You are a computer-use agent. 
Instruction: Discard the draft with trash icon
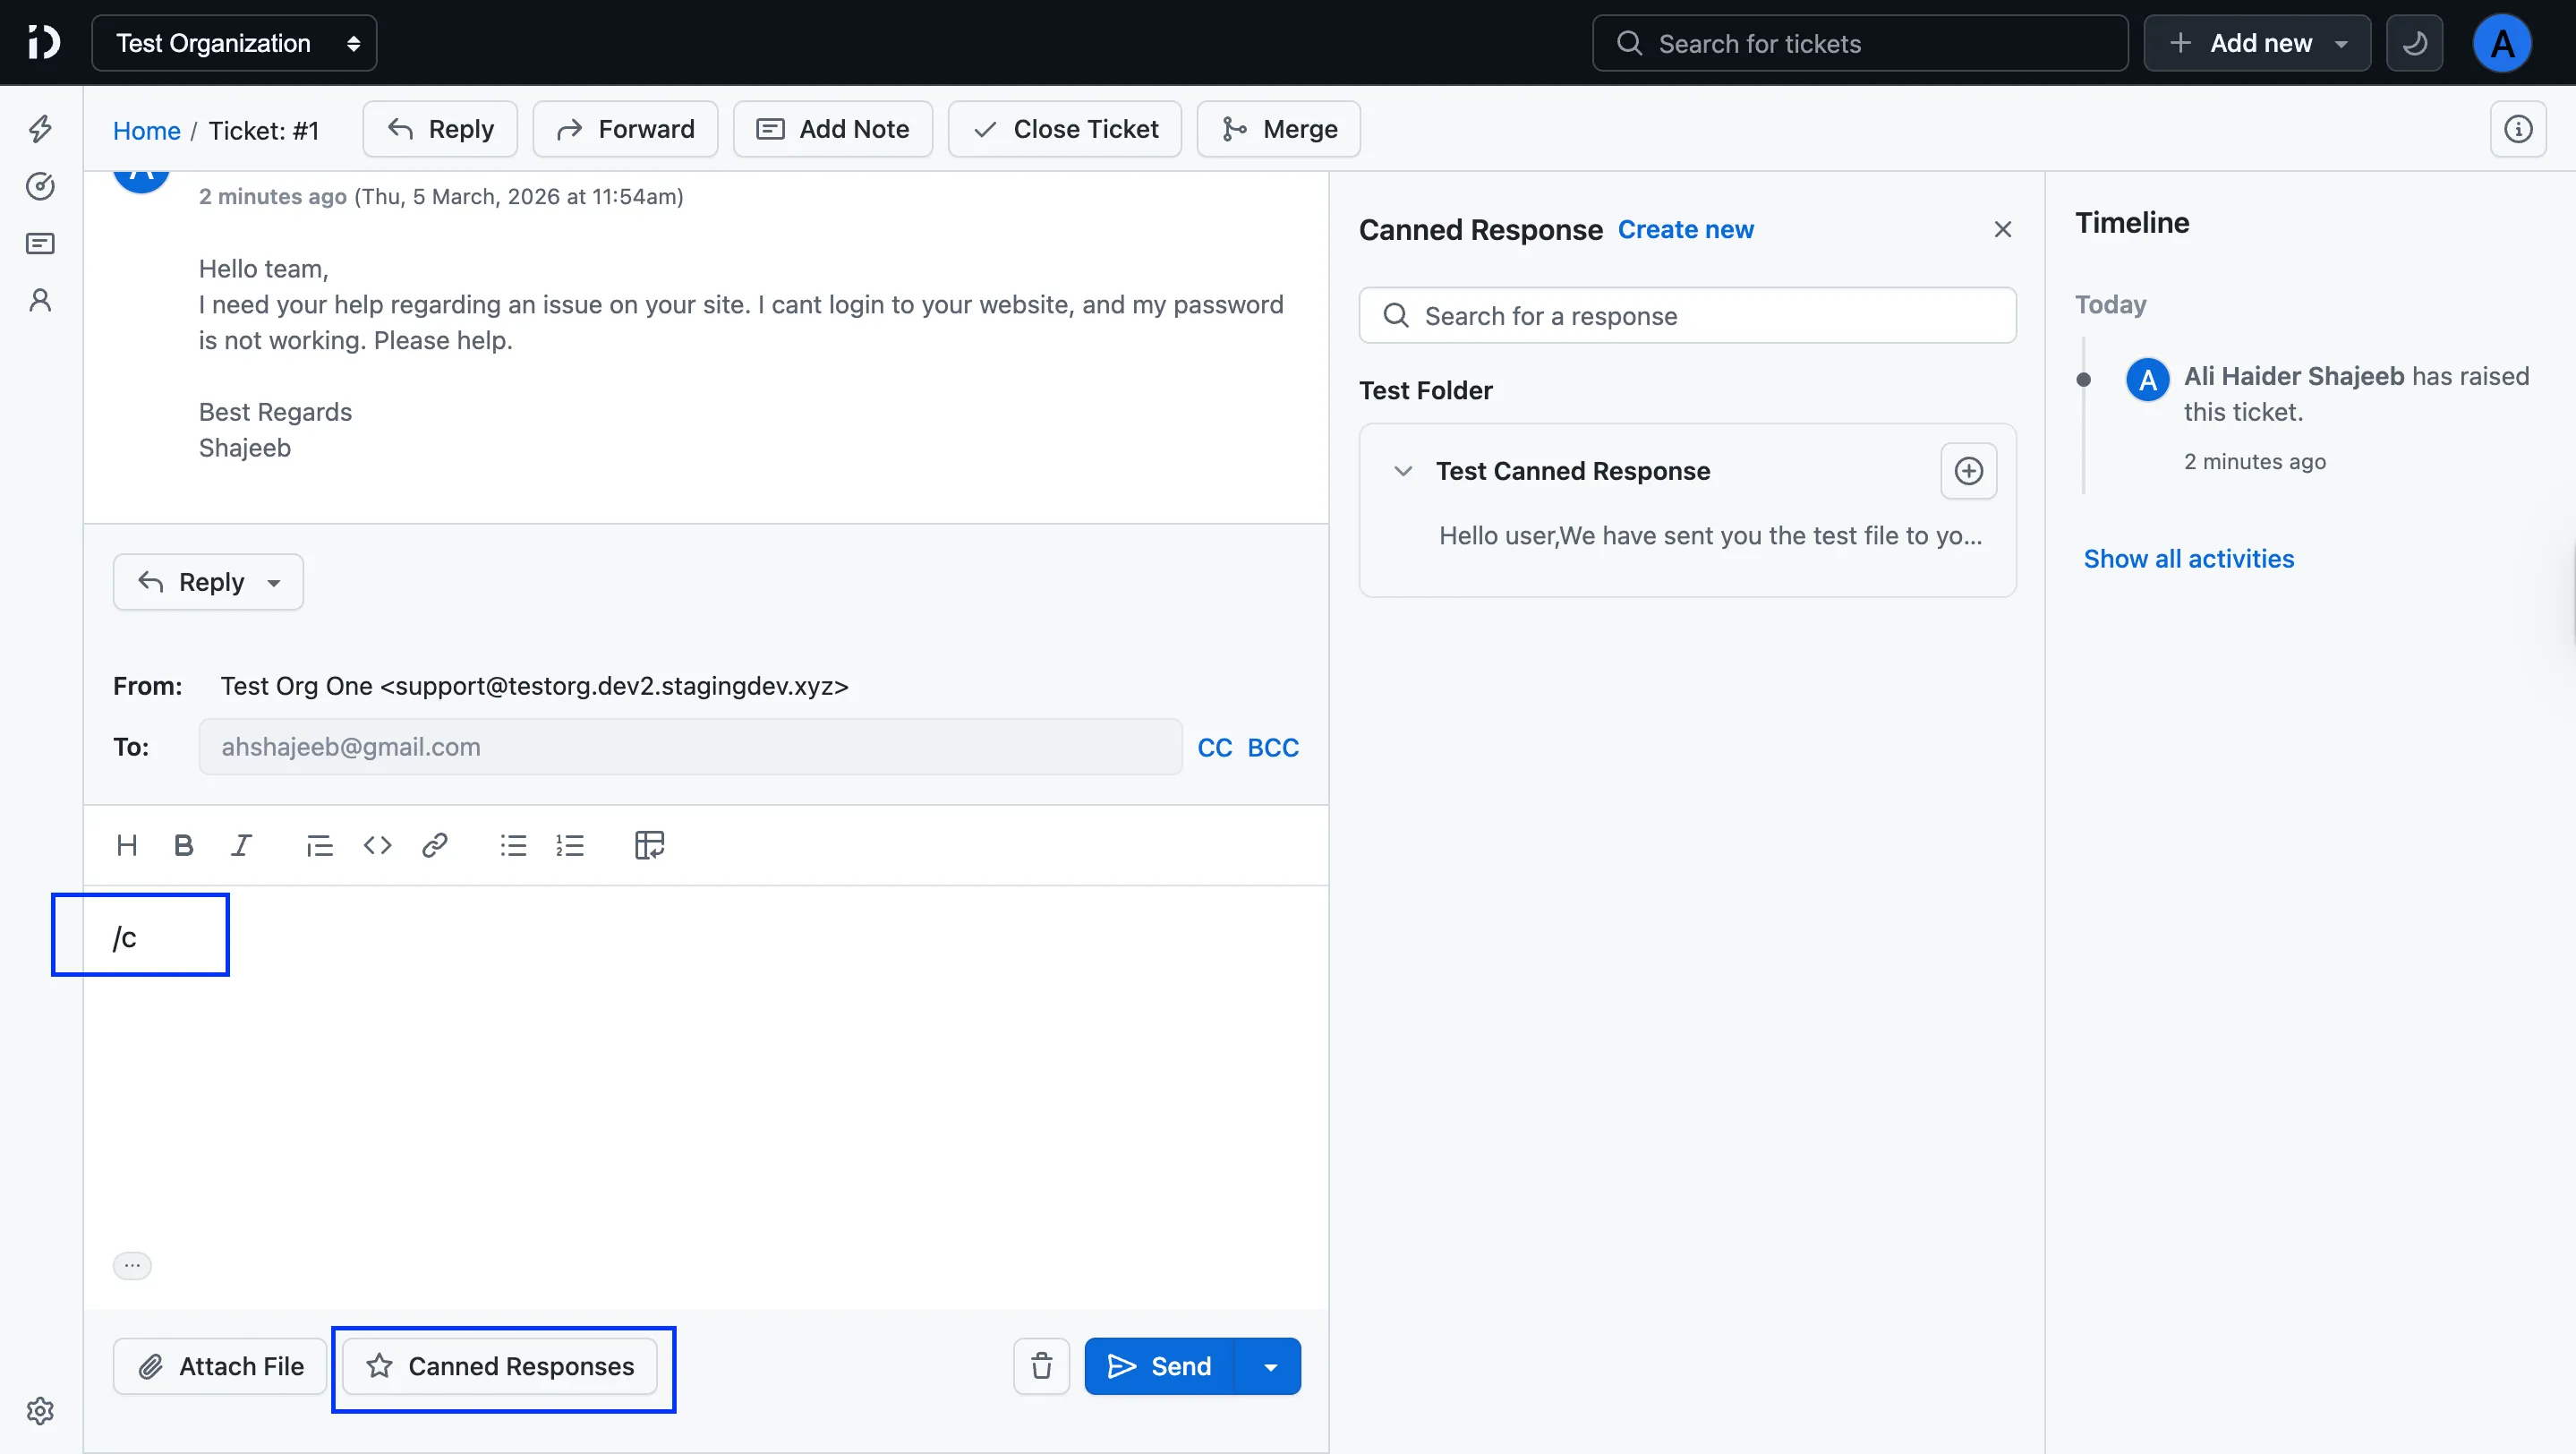pyautogui.click(x=1041, y=1365)
